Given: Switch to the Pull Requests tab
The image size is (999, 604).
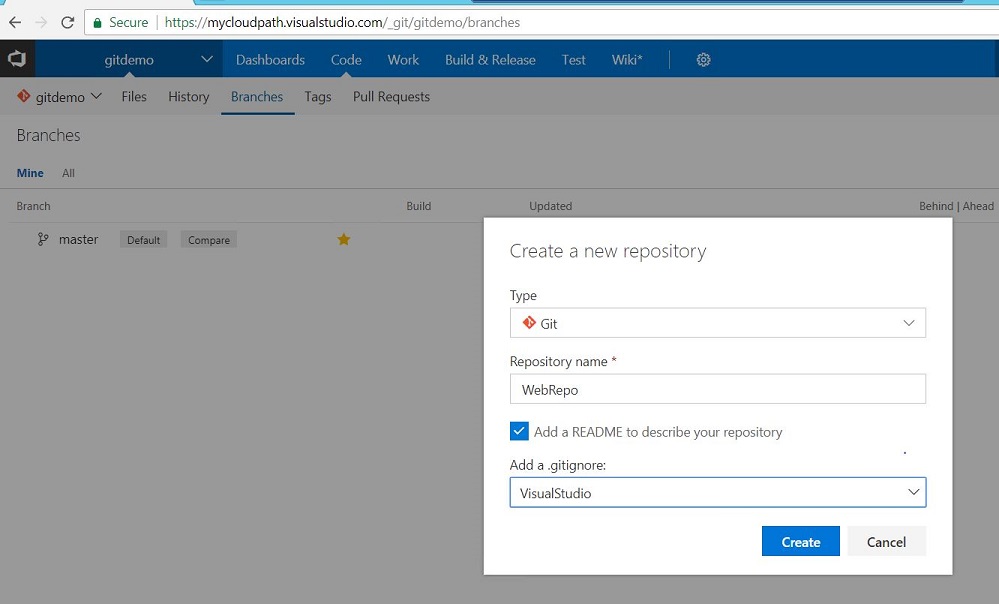Looking at the screenshot, I should point(391,97).
